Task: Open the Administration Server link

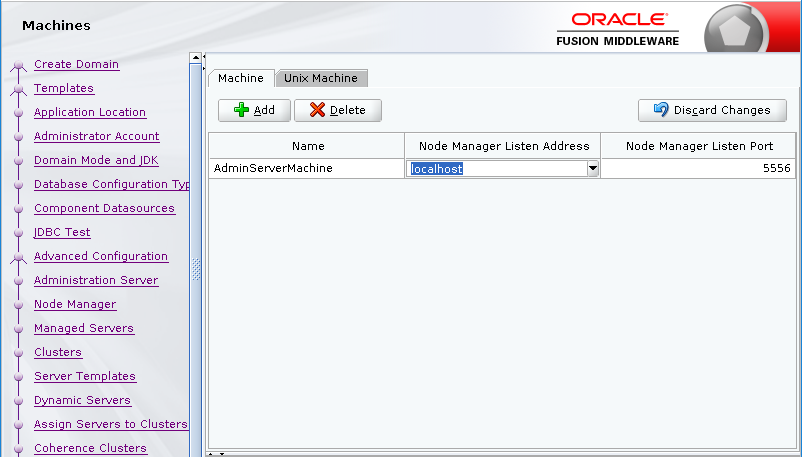Action: (x=96, y=281)
